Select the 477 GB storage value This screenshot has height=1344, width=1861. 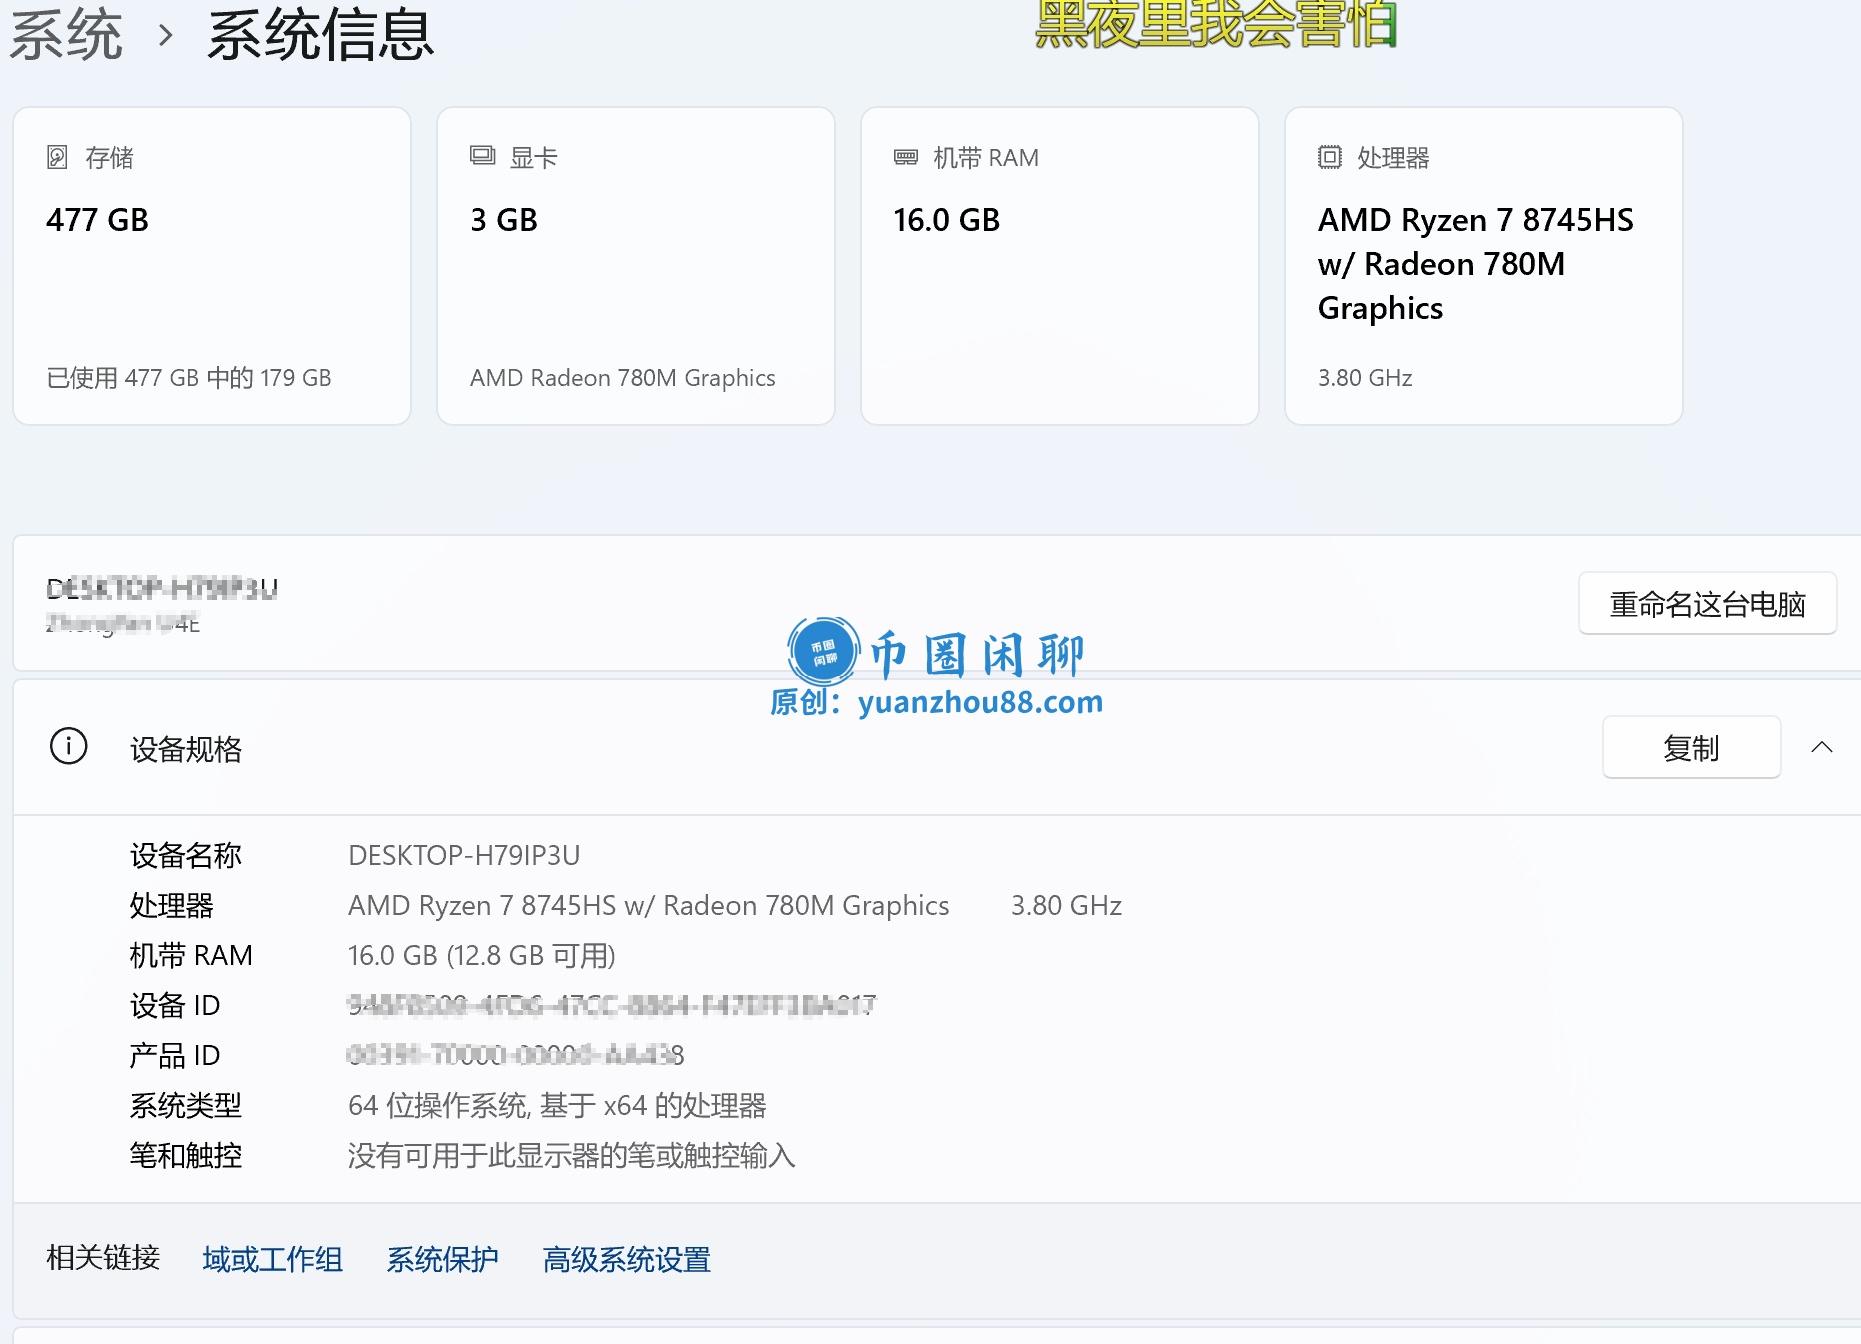pyautogui.click(x=97, y=220)
